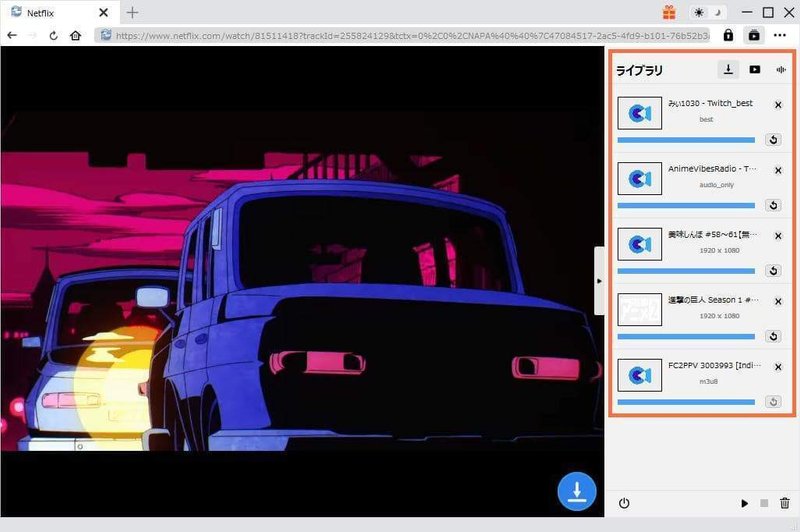Viewport: 800px width, 532px height.
Task: Click the m3u8 format label
Action: tap(708, 381)
